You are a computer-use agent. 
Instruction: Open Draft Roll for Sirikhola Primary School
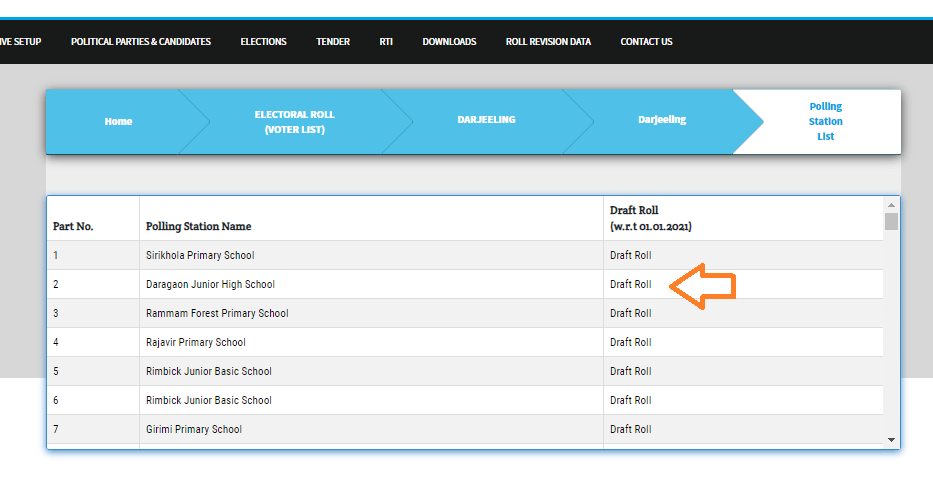pos(630,255)
